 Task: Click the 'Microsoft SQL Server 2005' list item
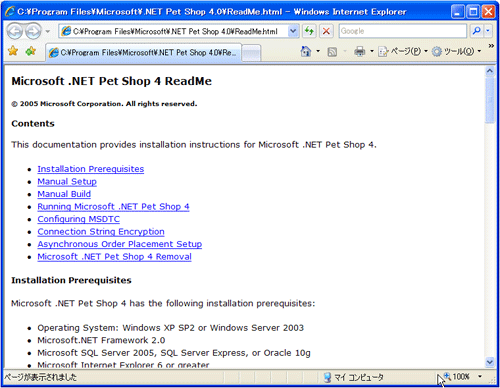pos(174,353)
